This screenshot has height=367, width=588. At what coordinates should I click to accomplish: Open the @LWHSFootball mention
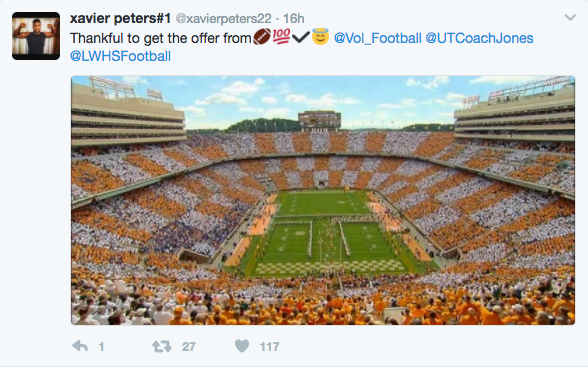(x=120, y=56)
